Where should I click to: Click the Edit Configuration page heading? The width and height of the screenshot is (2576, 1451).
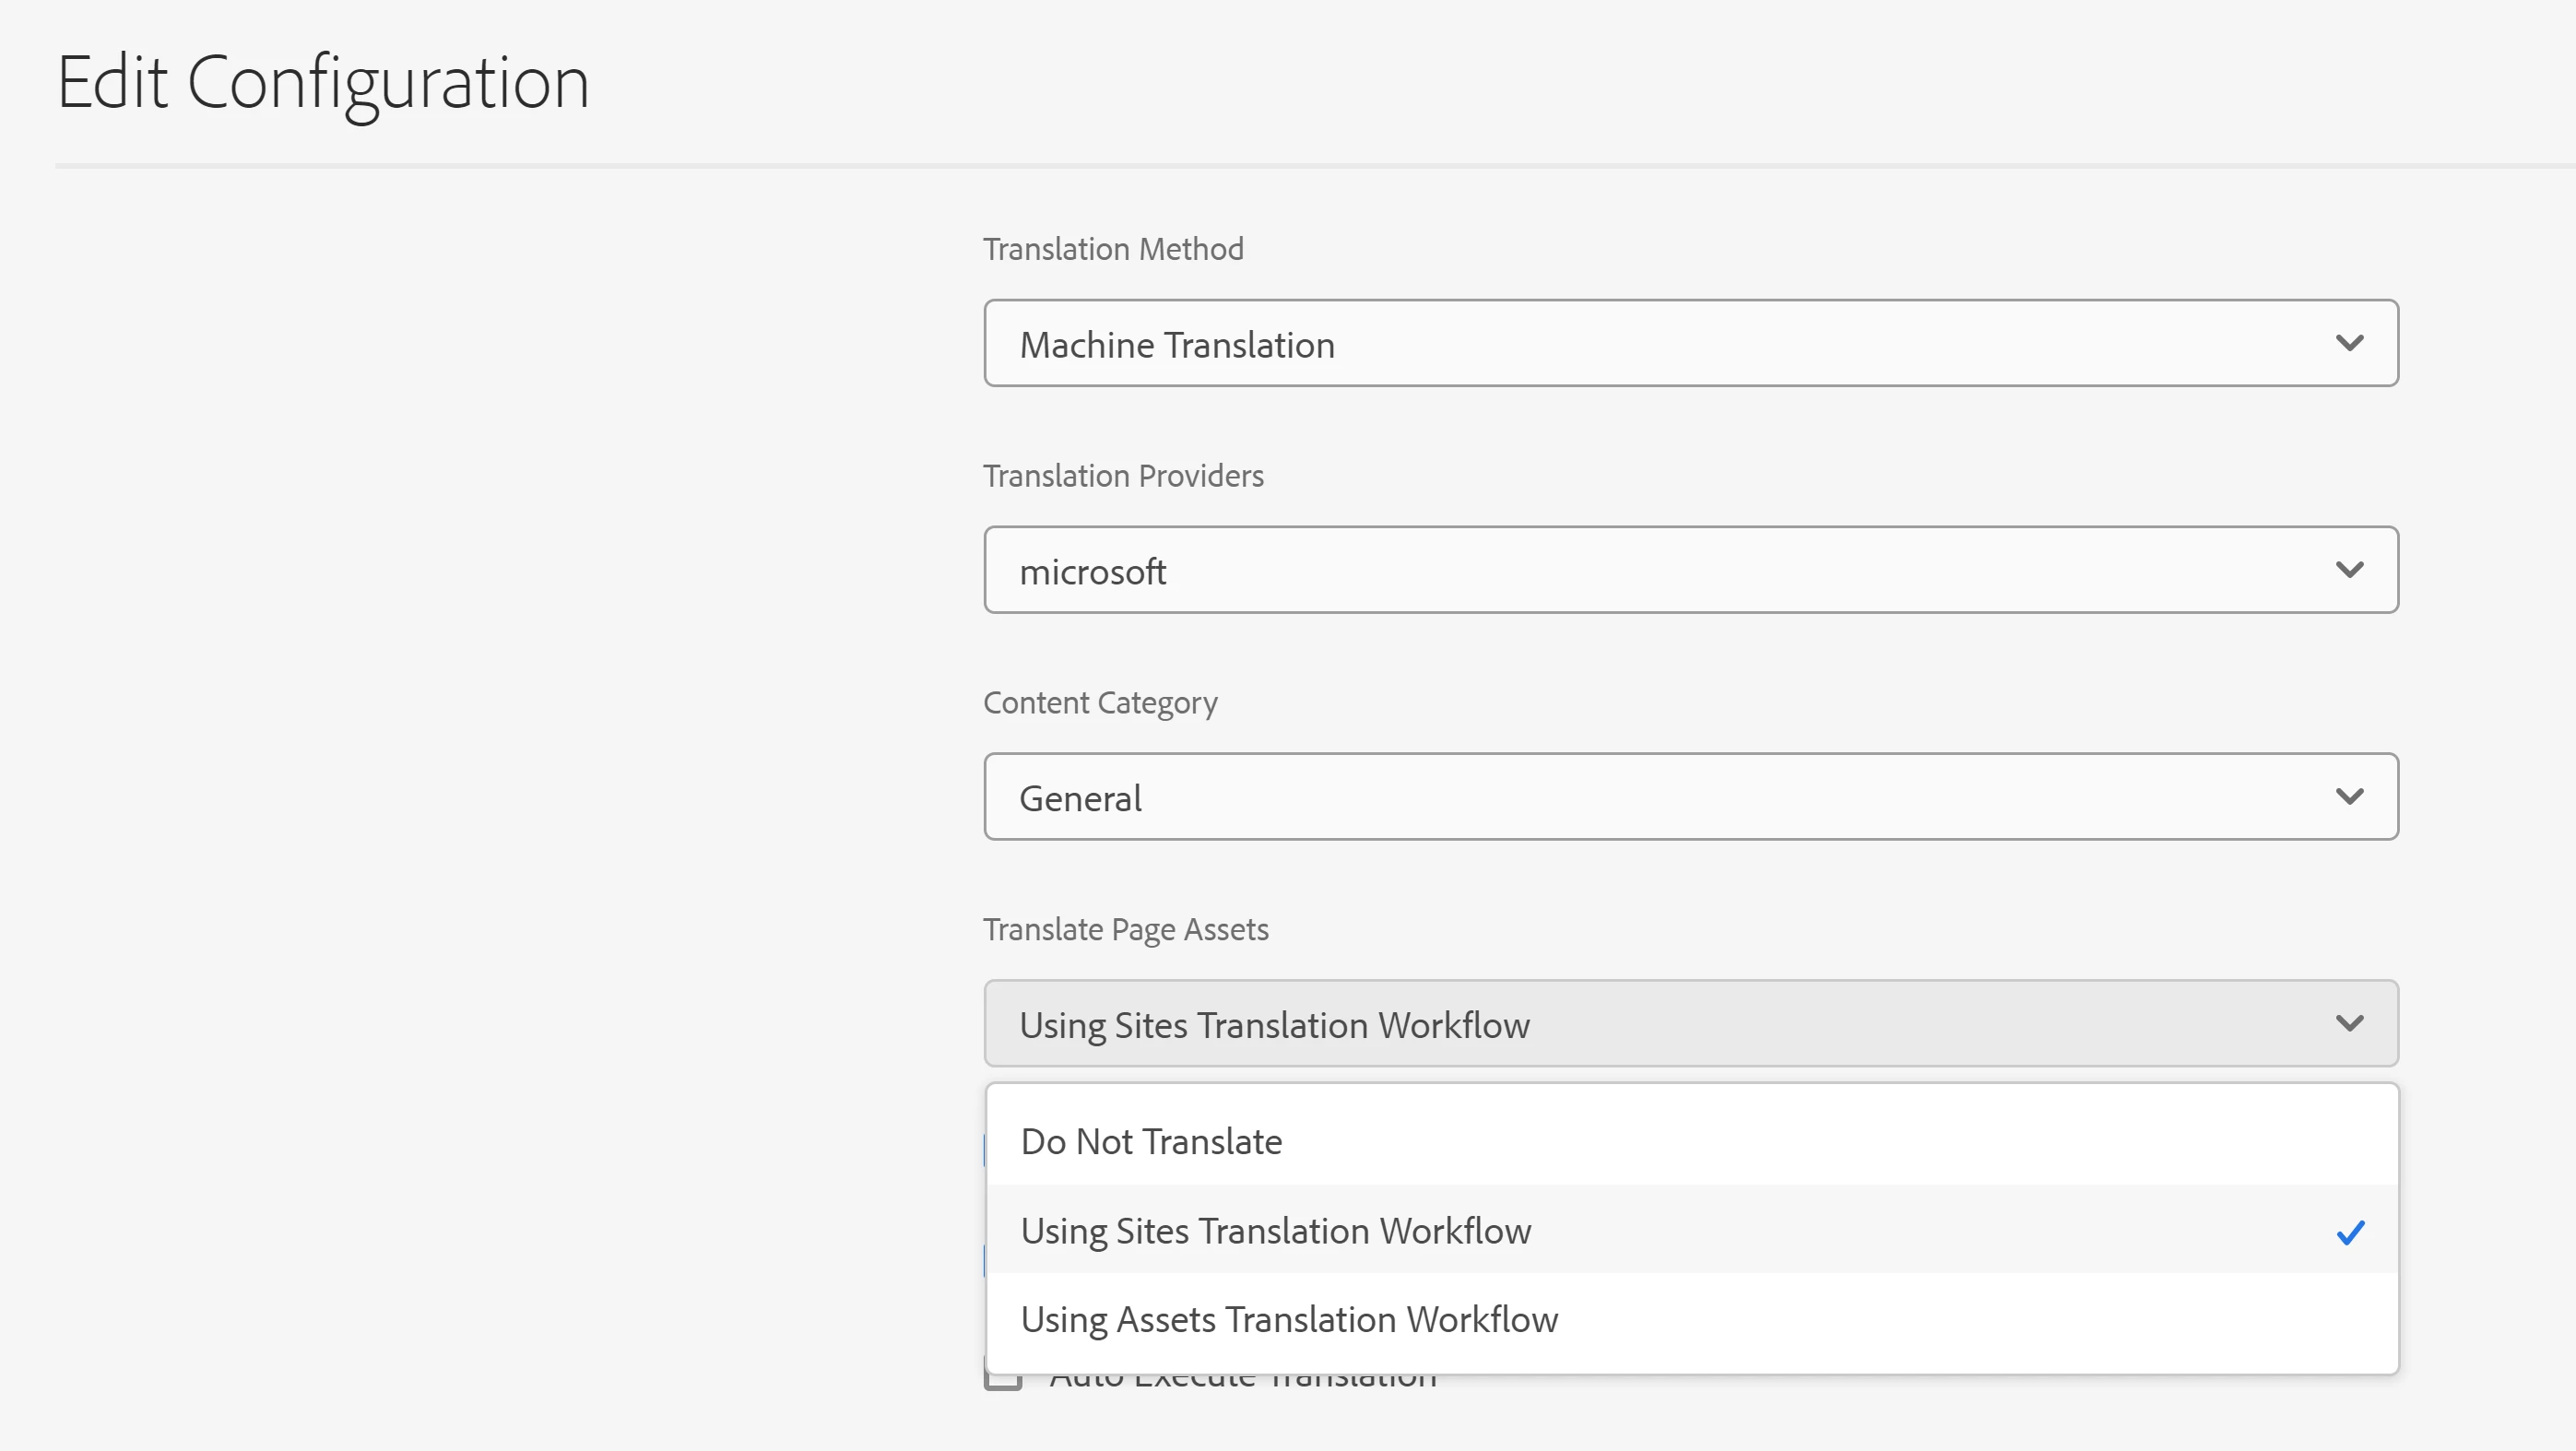tap(323, 83)
